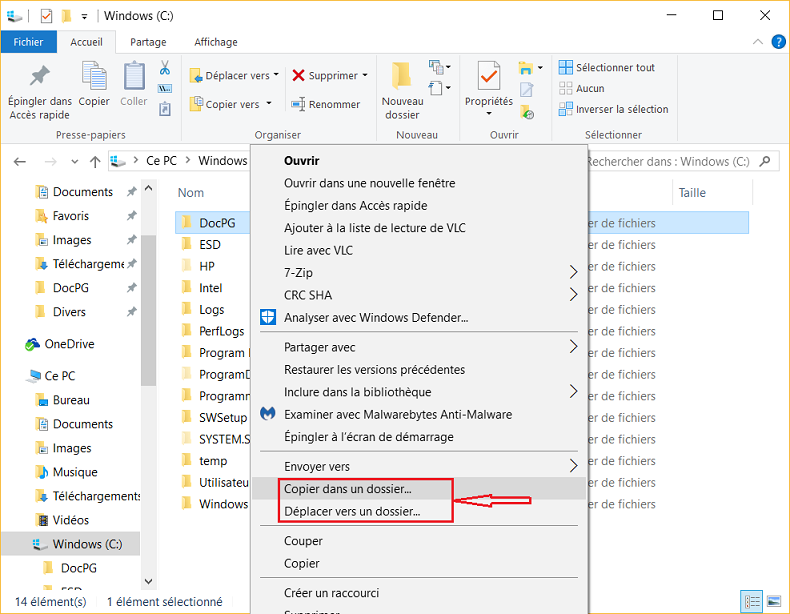
Task: Open the Nouvel élément dropdown icon
Action: click(439, 67)
